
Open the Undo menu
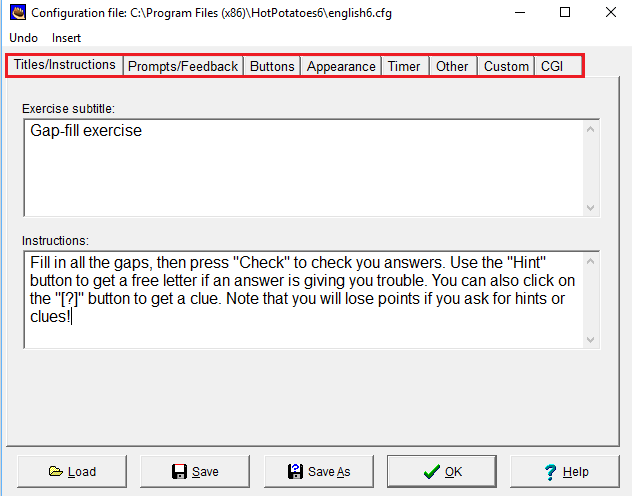[x=23, y=37]
